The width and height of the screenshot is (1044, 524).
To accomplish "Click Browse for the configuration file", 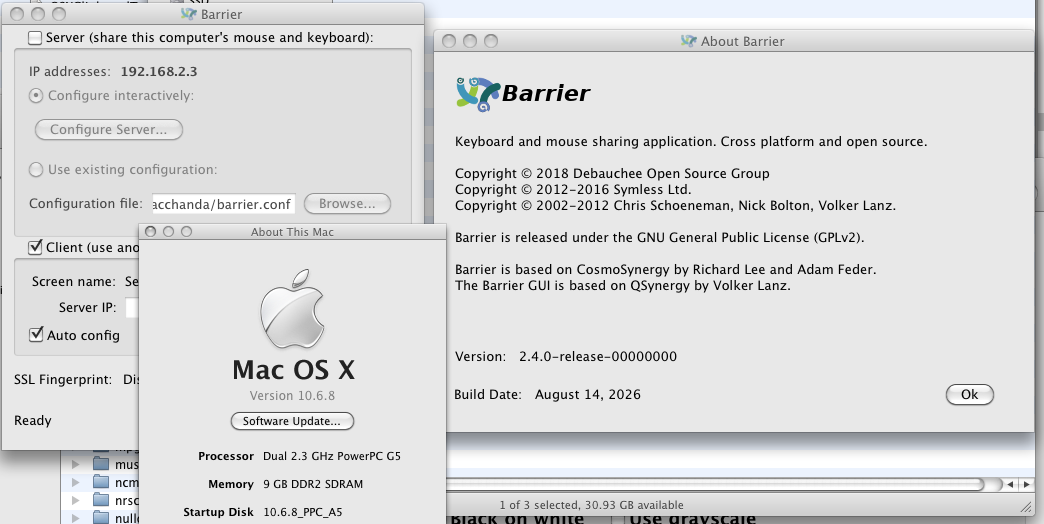I will coord(347,204).
